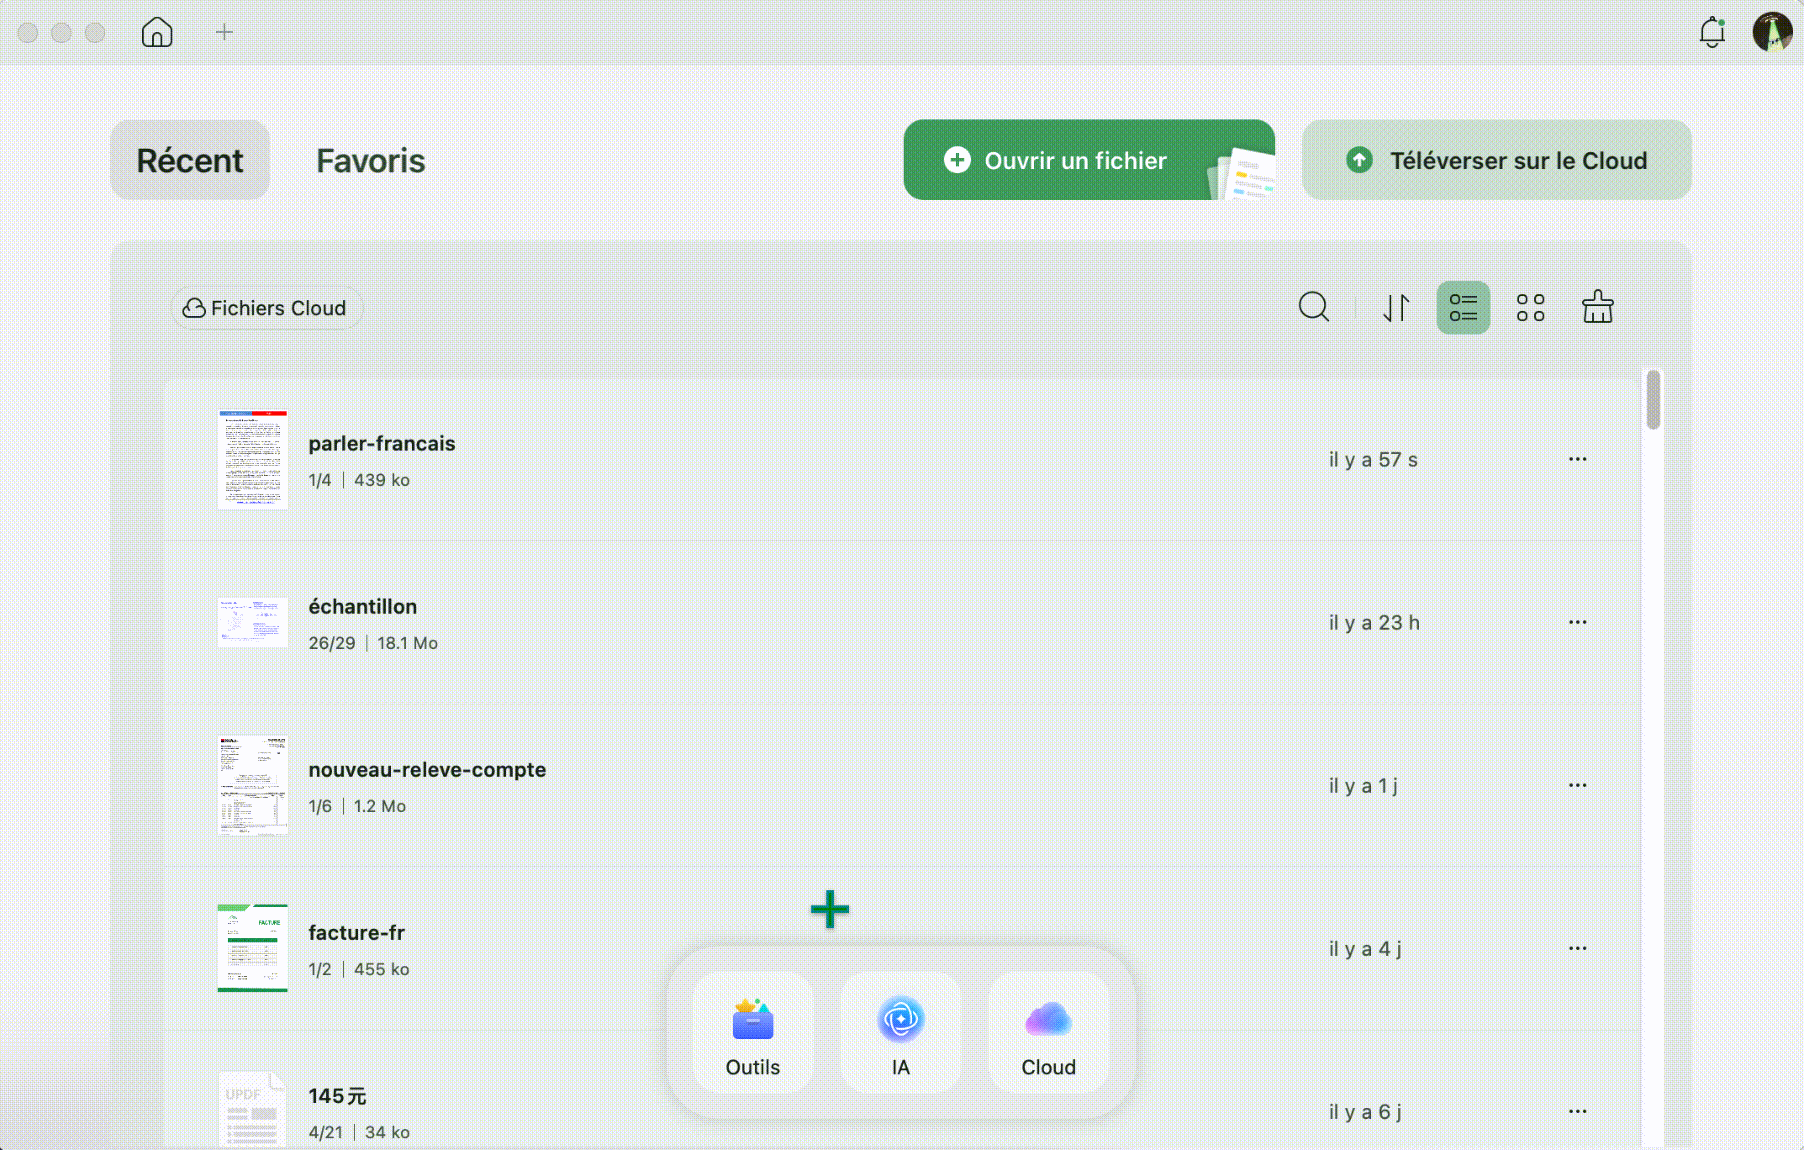
Task: Select facture-fr file name
Action: (x=356, y=932)
